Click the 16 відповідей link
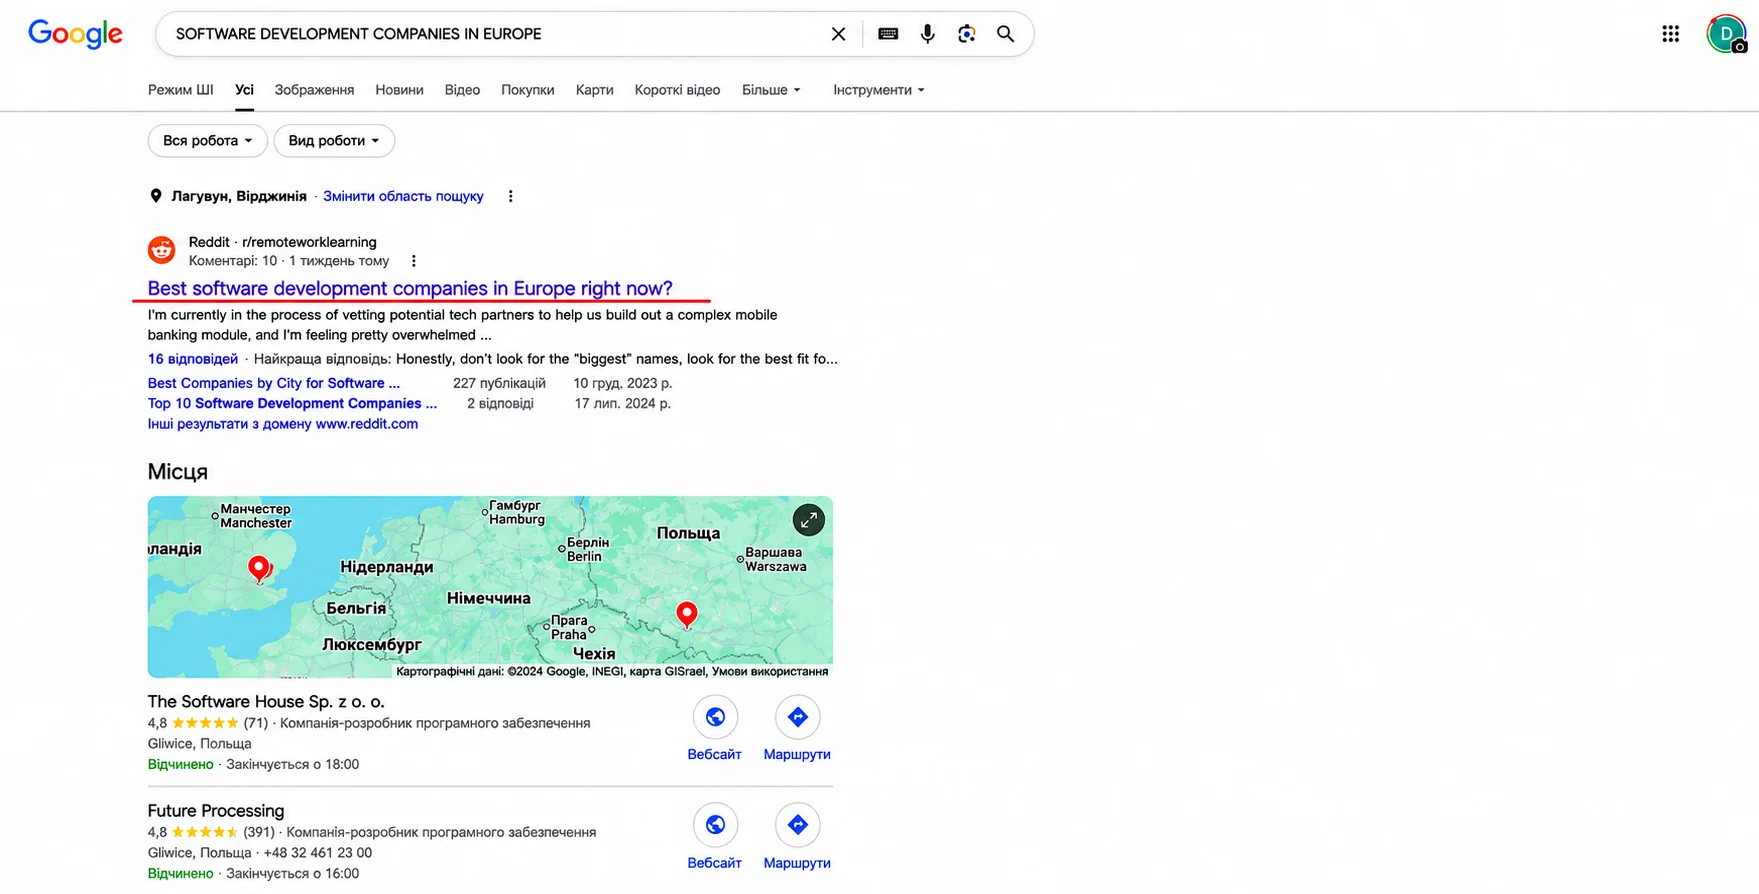This screenshot has width=1759, height=894. click(193, 359)
